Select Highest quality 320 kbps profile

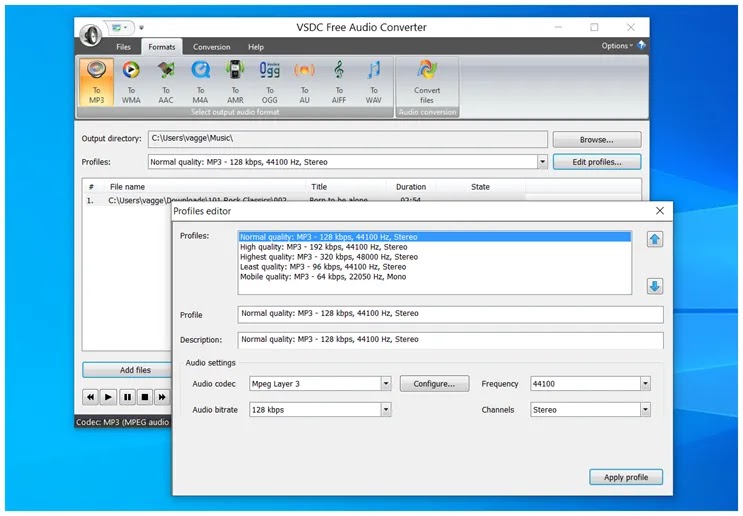click(435, 257)
